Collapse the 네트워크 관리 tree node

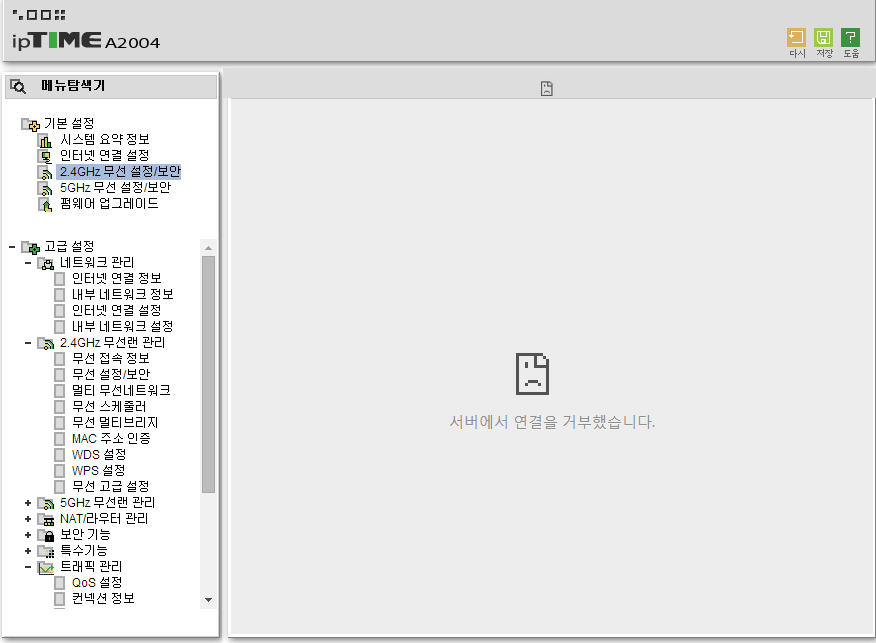[x=28, y=263]
